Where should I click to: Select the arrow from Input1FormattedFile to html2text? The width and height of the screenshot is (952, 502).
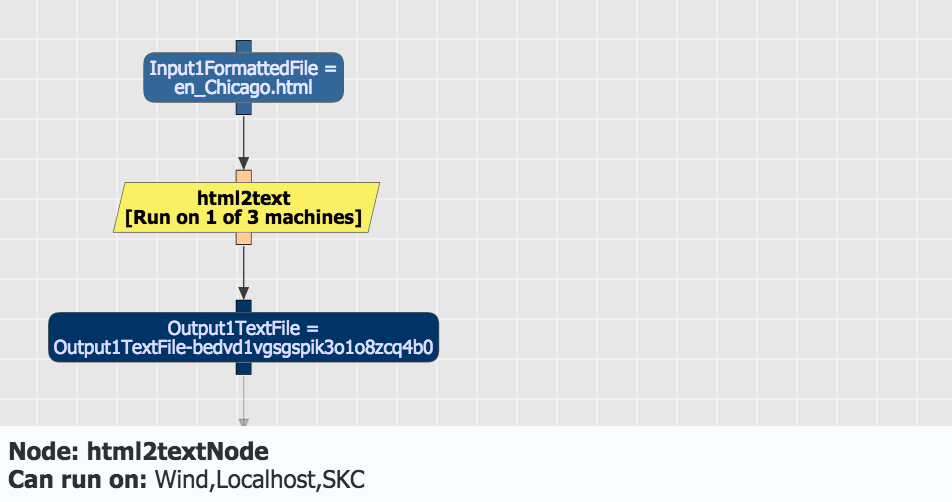pyautogui.click(x=243, y=142)
